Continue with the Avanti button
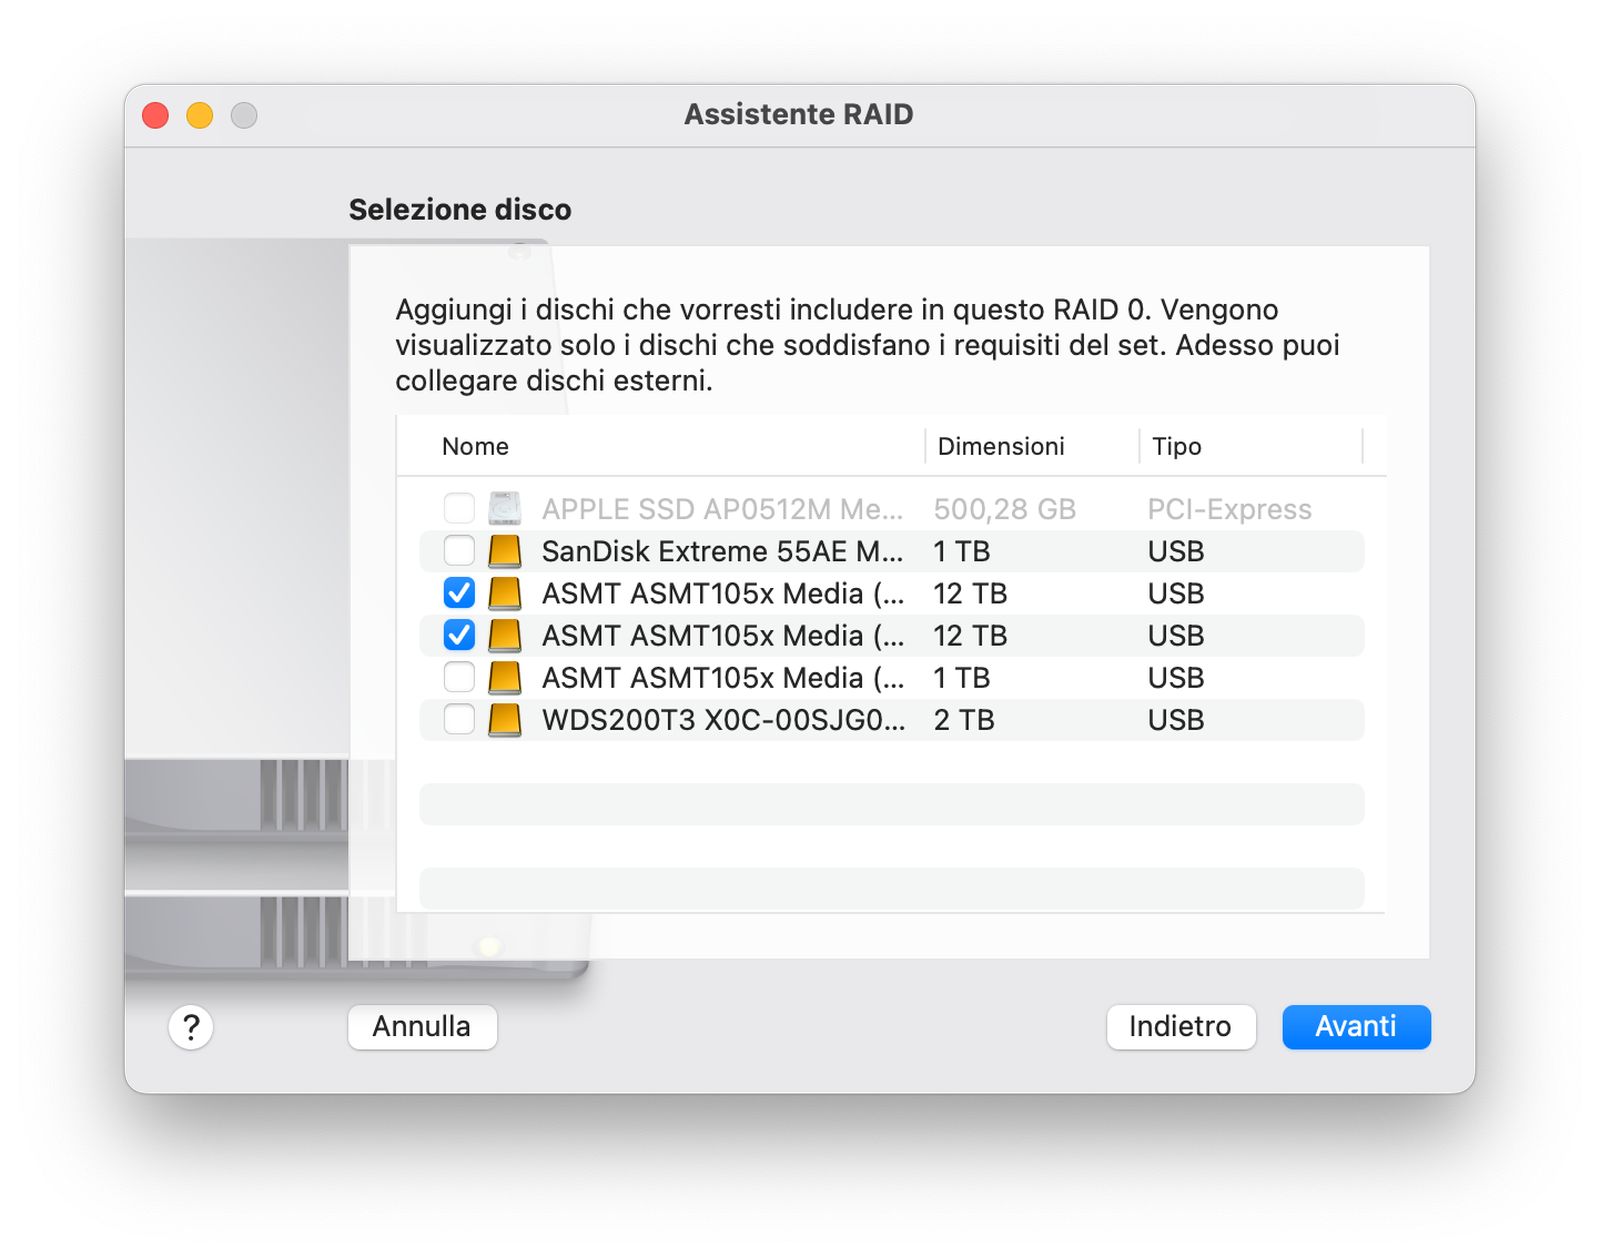This screenshot has width=1600, height=1258. [1356, 1027]
